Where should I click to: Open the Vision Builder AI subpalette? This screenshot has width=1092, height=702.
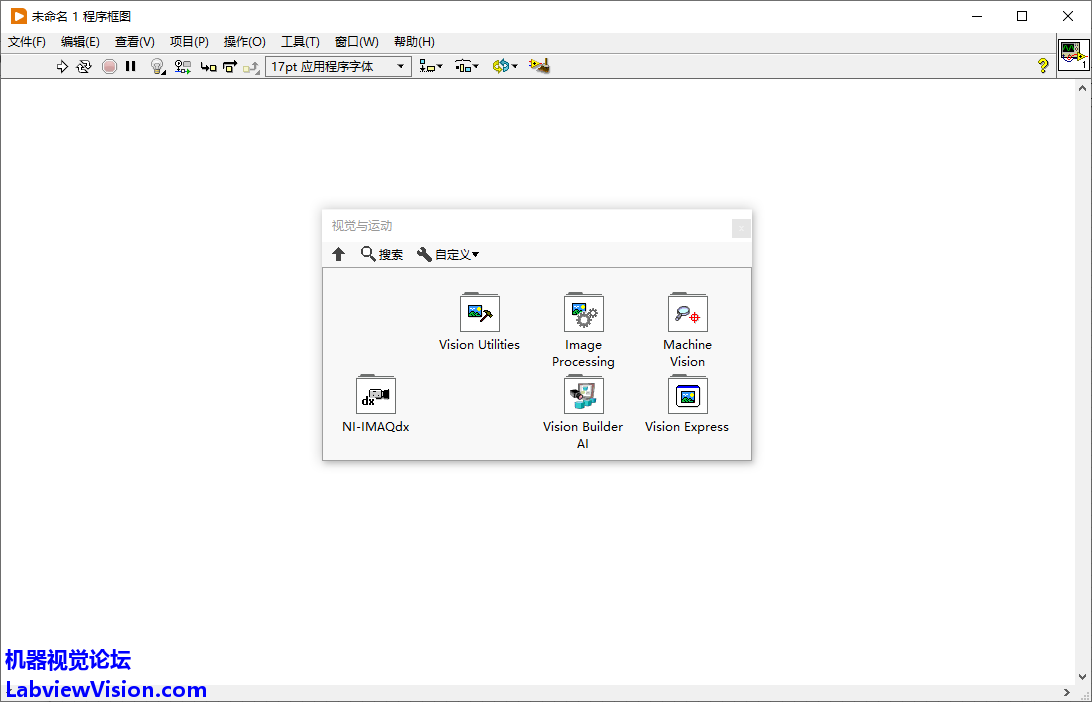coord(583,412)
